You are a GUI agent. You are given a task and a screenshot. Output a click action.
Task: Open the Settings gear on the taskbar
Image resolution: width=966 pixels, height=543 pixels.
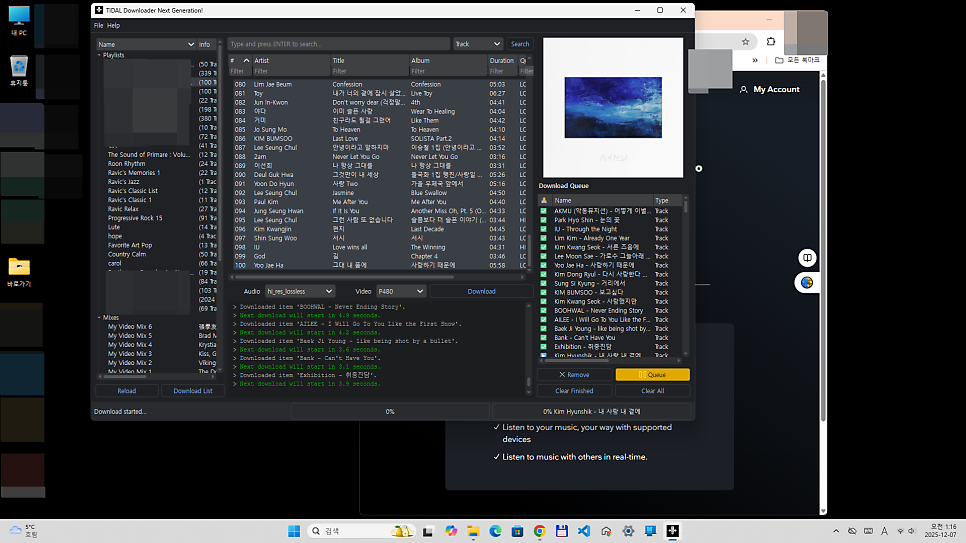click(x=628, y=531)
